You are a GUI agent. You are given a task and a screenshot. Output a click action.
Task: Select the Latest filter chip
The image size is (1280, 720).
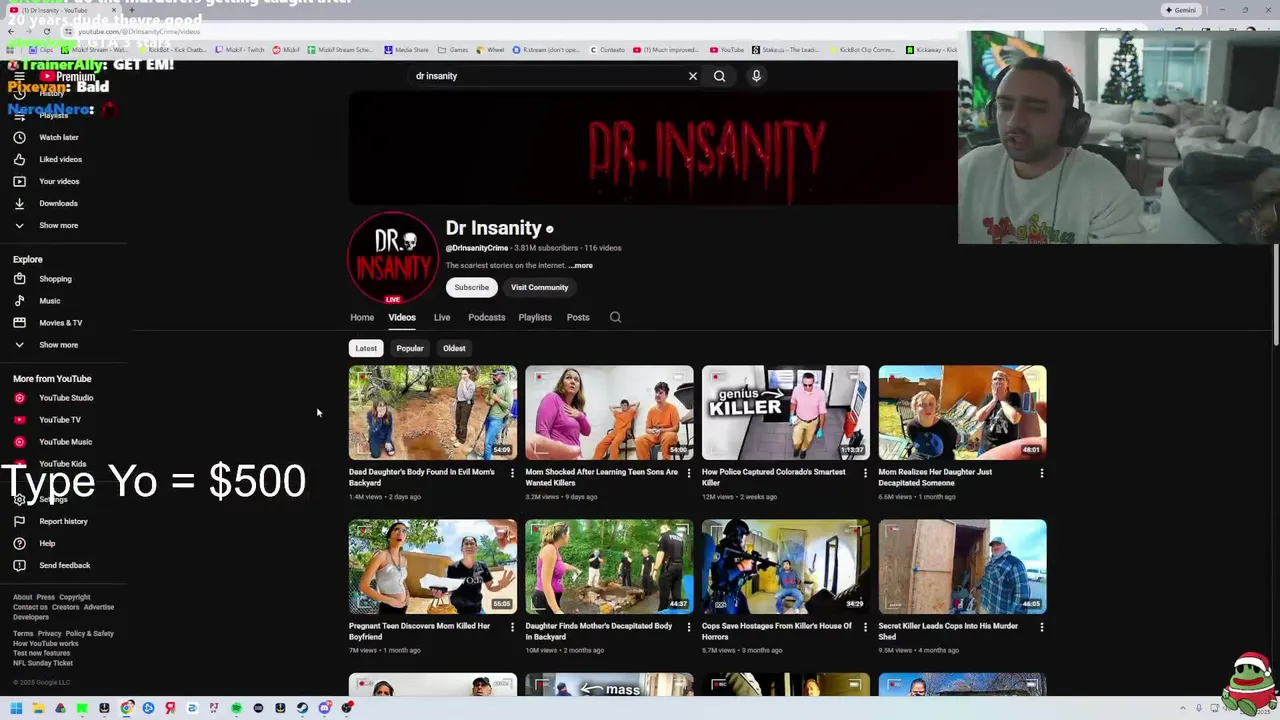[x=366, y=348]
